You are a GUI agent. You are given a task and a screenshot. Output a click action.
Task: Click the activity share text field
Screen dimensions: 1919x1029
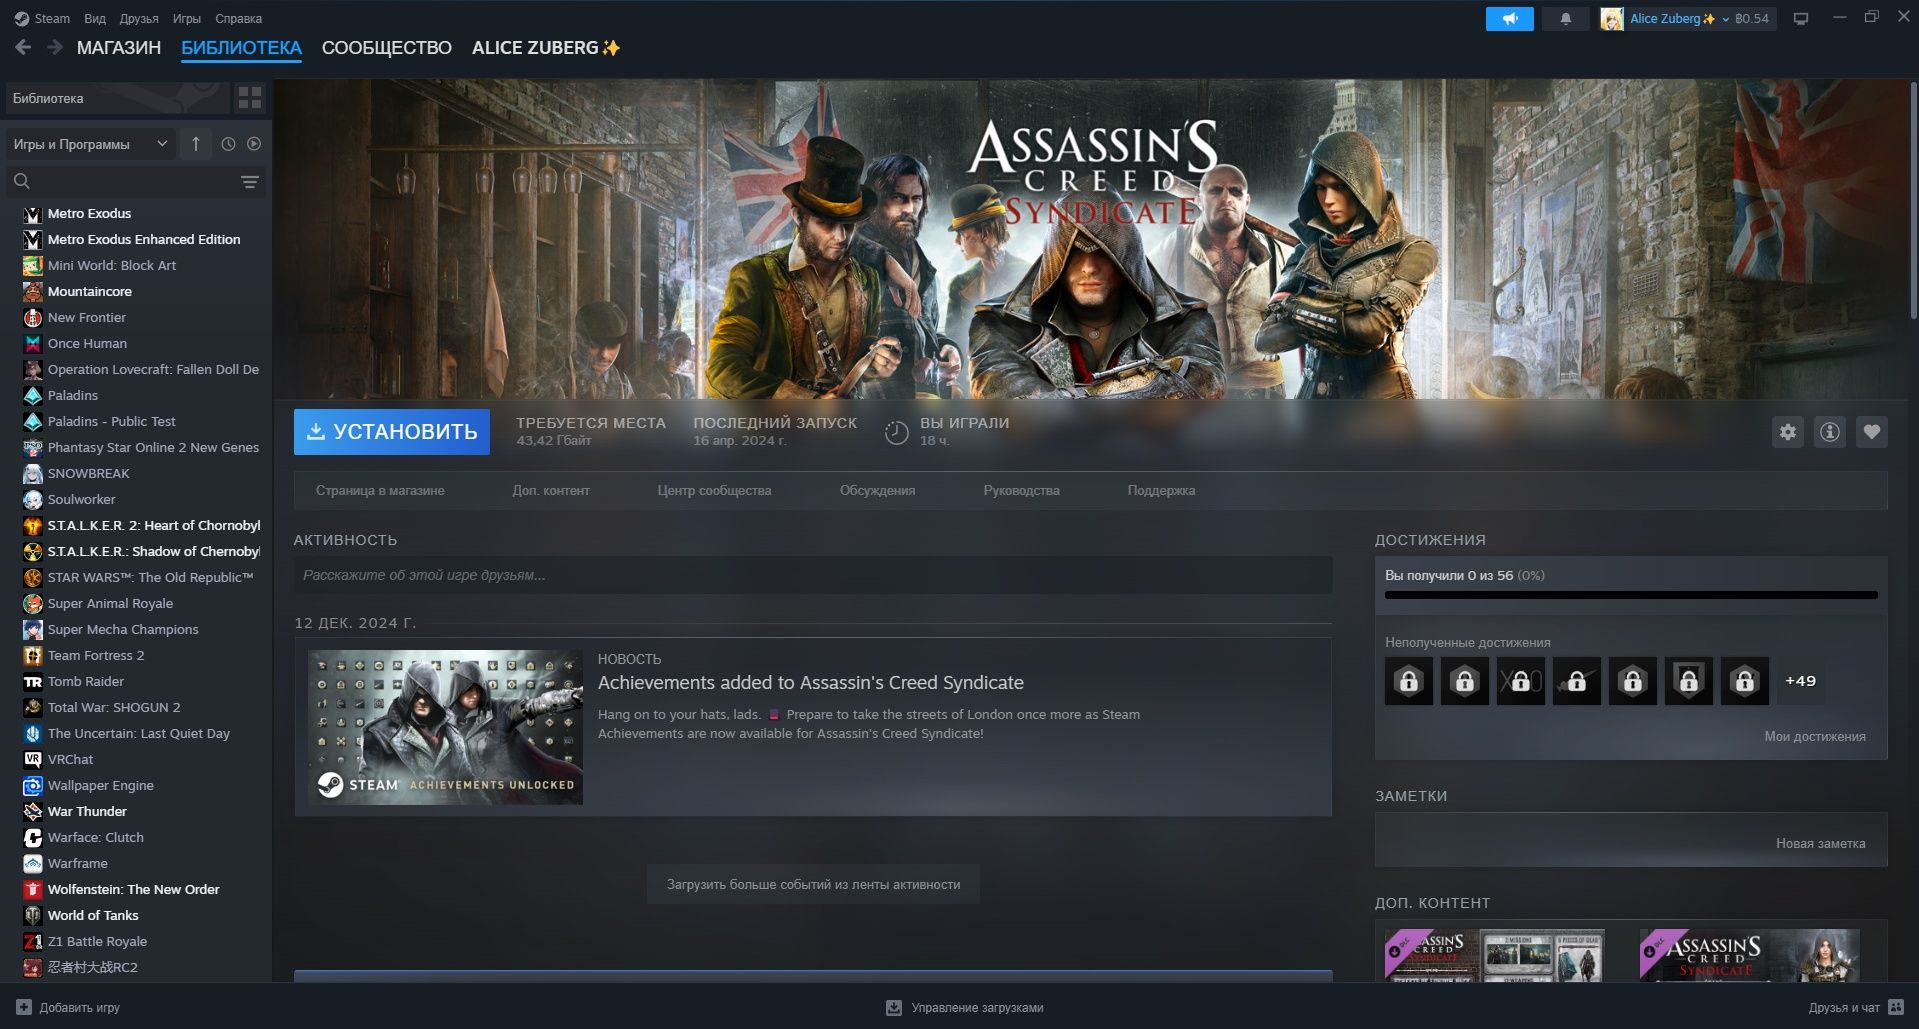click(813, 576)
